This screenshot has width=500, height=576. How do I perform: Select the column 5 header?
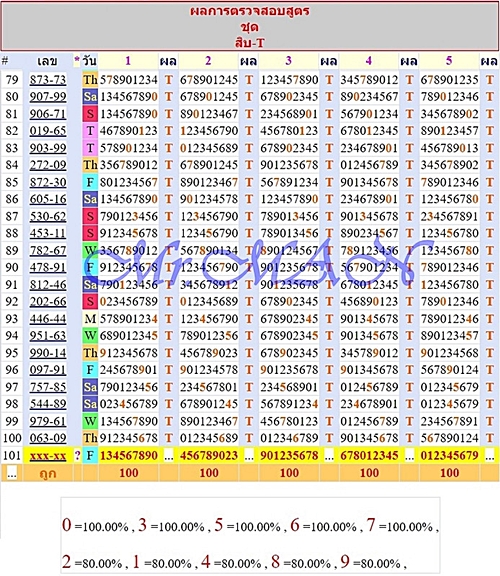click(449, 61)
